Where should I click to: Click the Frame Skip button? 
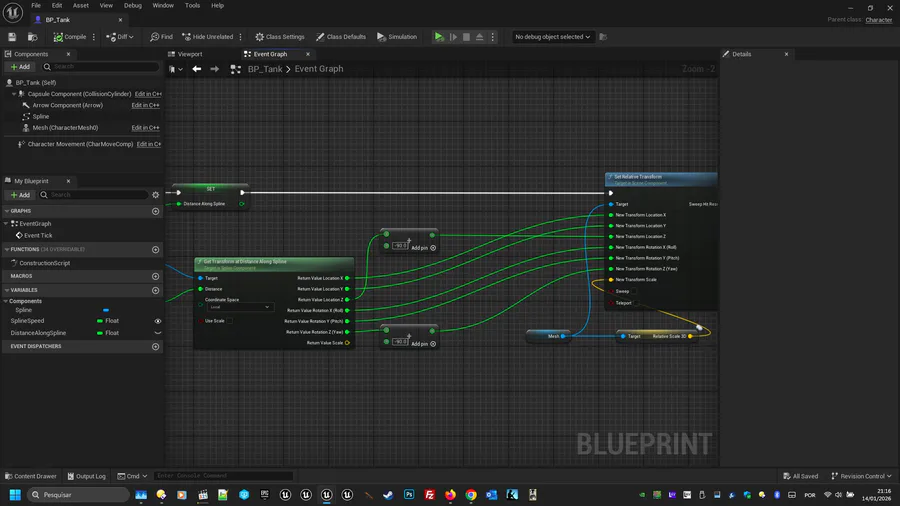(453, 37)
